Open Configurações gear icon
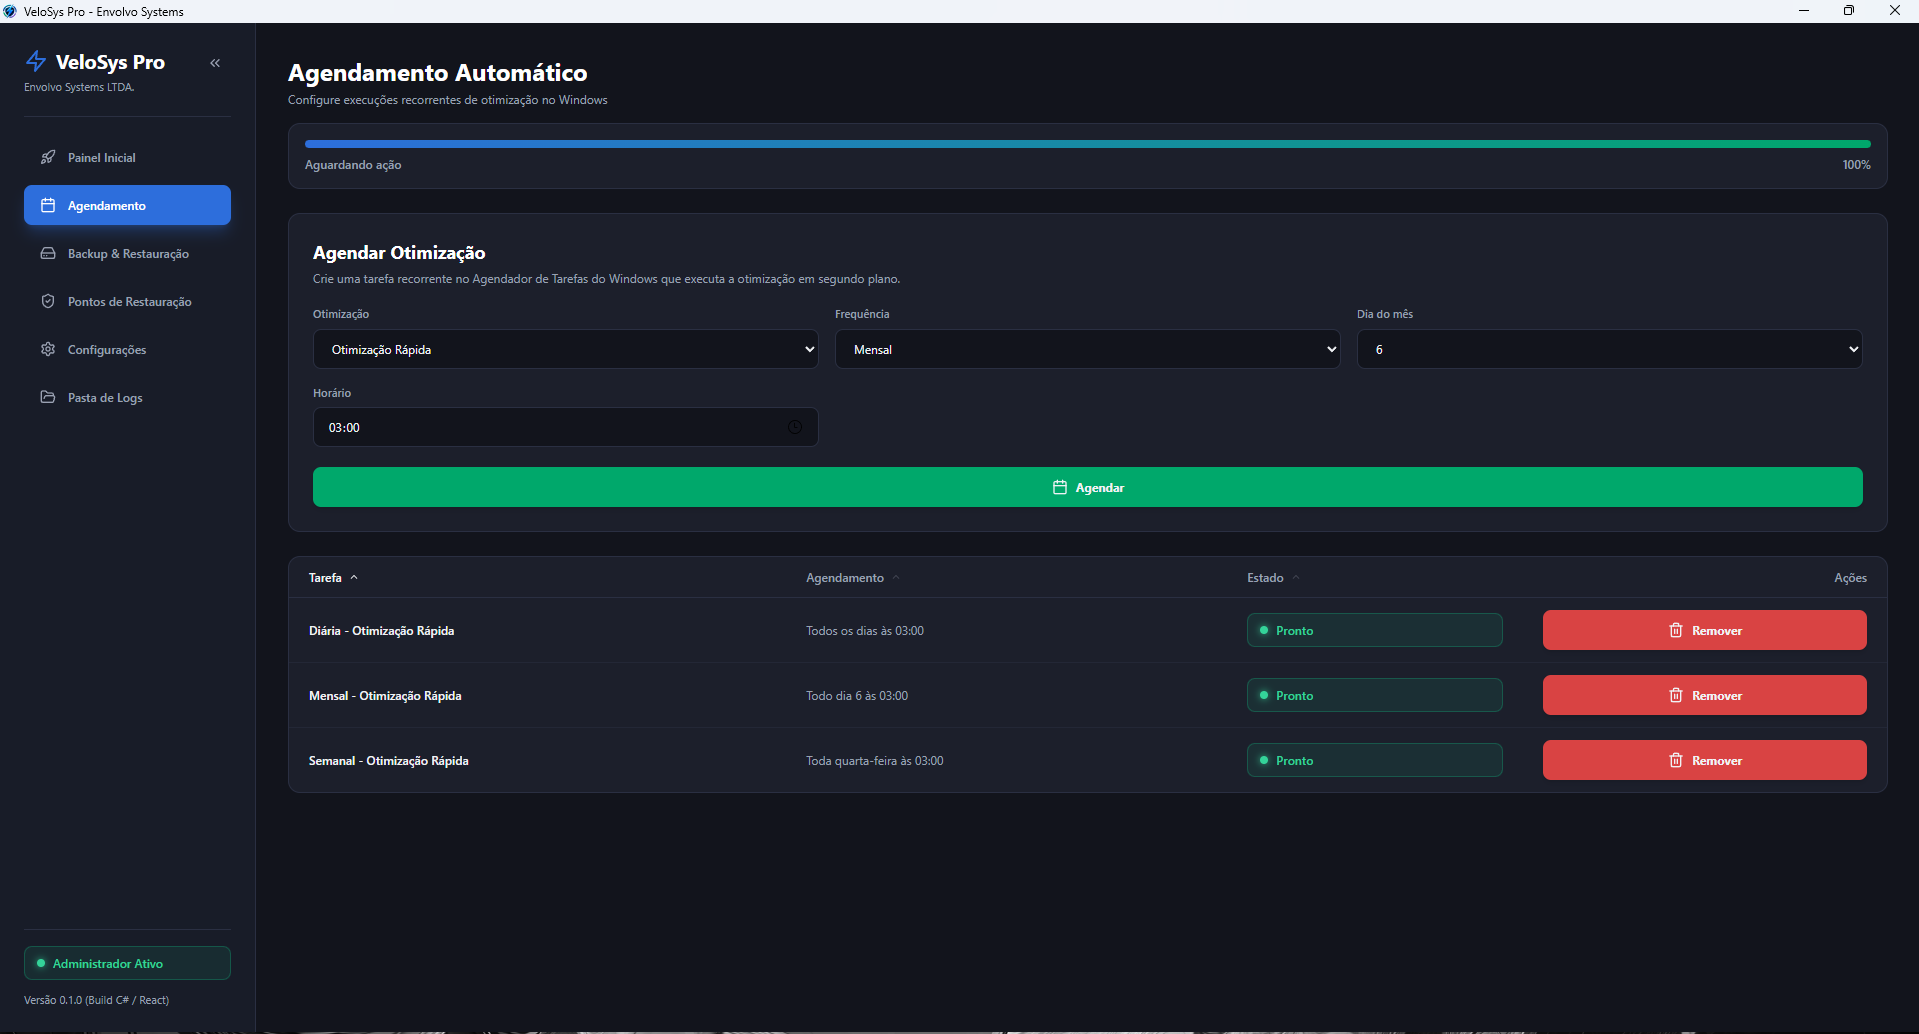 48,349
